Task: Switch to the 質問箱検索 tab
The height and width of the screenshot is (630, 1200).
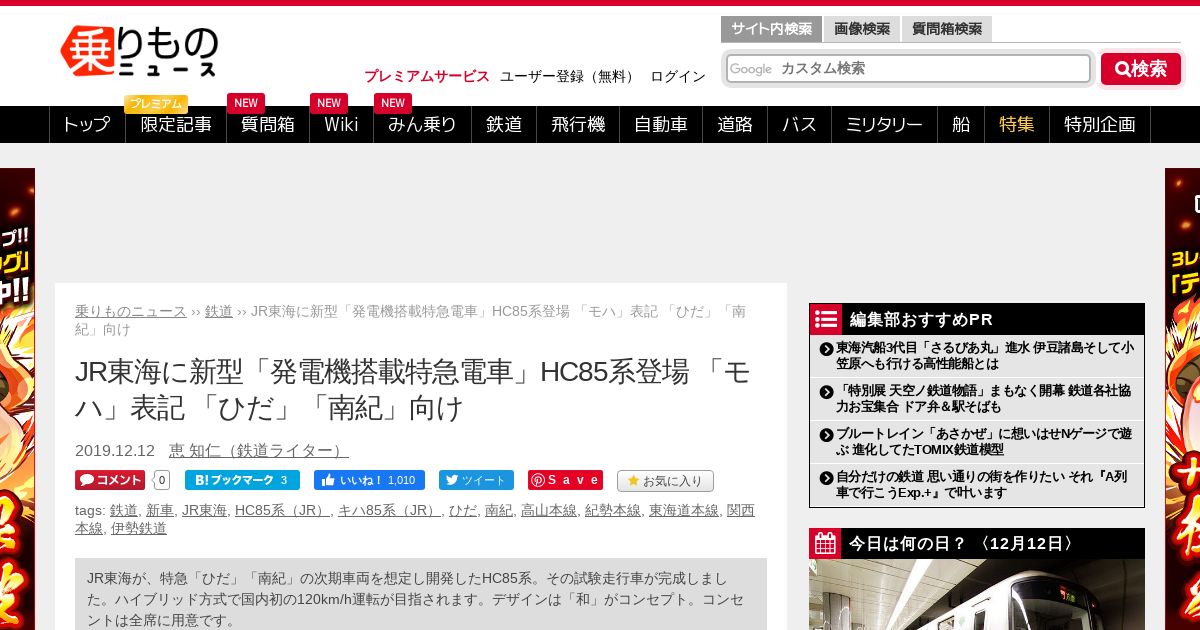Action: click(947, 29)
